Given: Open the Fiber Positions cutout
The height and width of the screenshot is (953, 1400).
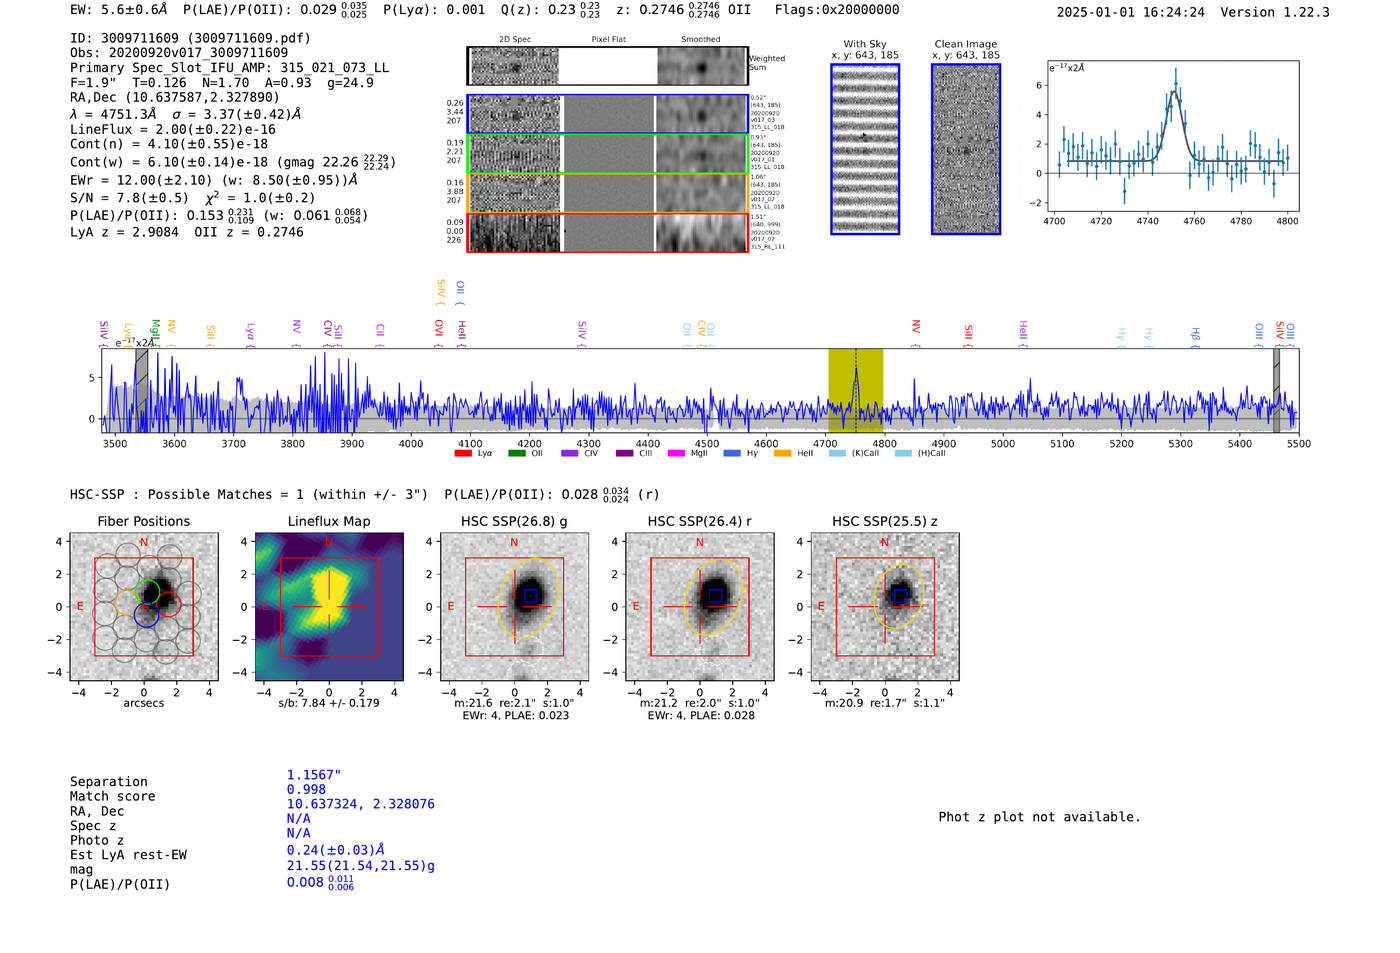Looking at the screenshot, I should click(x=144, y=607).
